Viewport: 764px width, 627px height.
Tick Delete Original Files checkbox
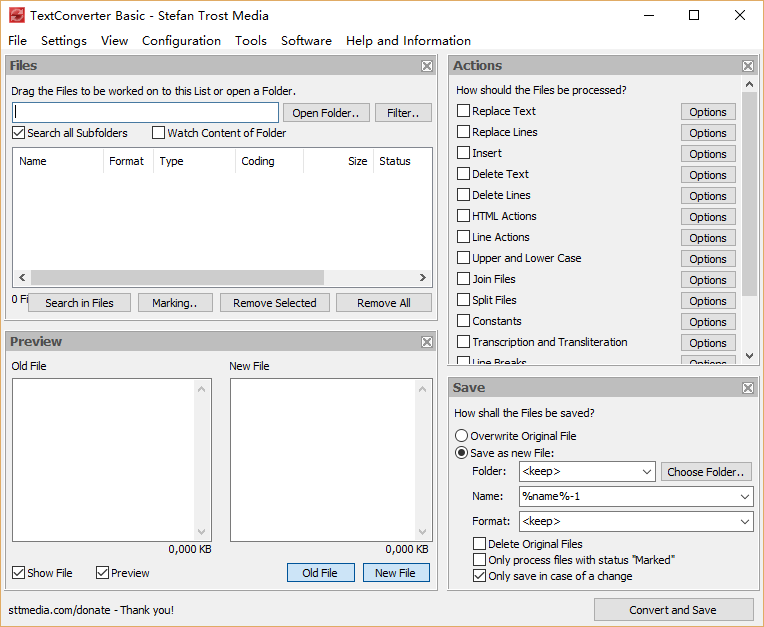(x=479, y=543)
